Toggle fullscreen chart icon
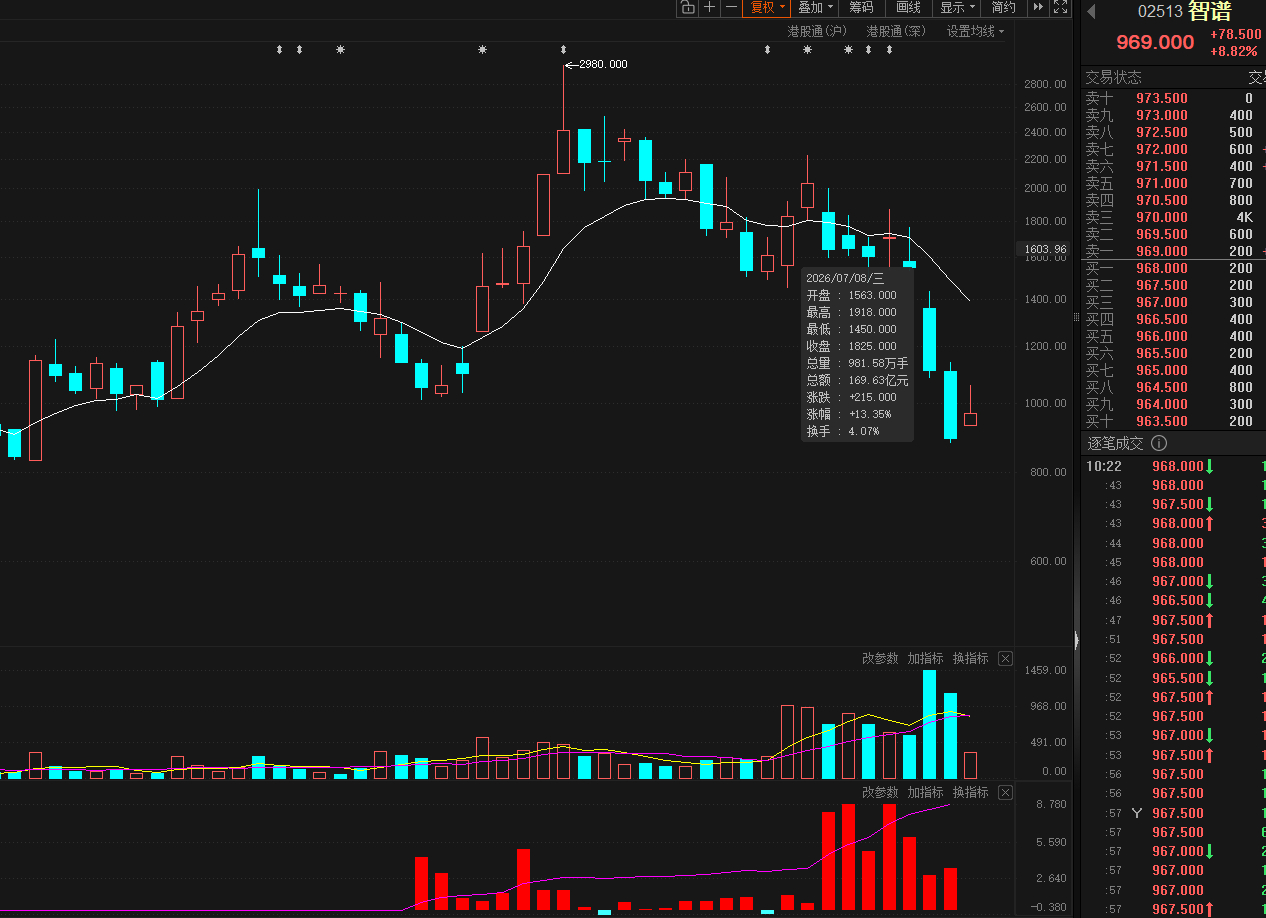 1060,8
